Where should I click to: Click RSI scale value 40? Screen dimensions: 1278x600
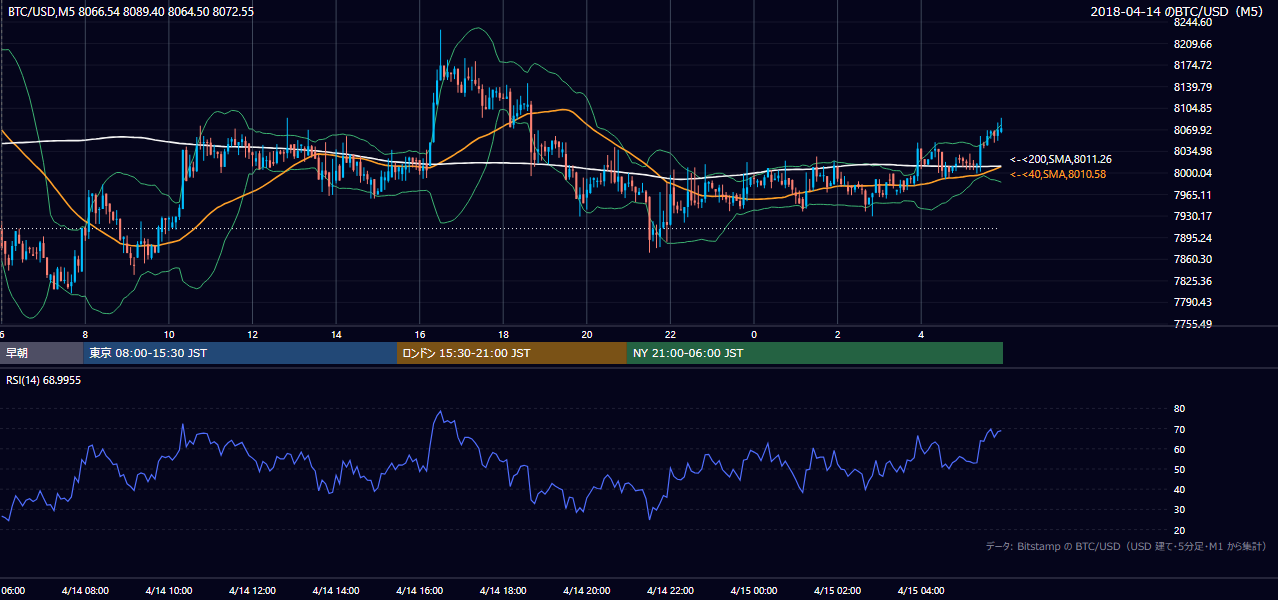tap(1179, 489)
